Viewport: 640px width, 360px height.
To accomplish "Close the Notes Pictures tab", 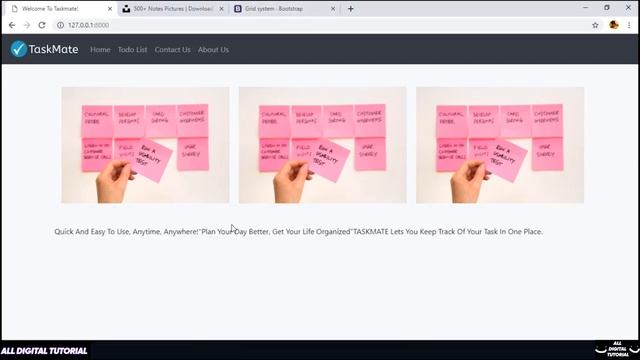I will tap(221, 9).
